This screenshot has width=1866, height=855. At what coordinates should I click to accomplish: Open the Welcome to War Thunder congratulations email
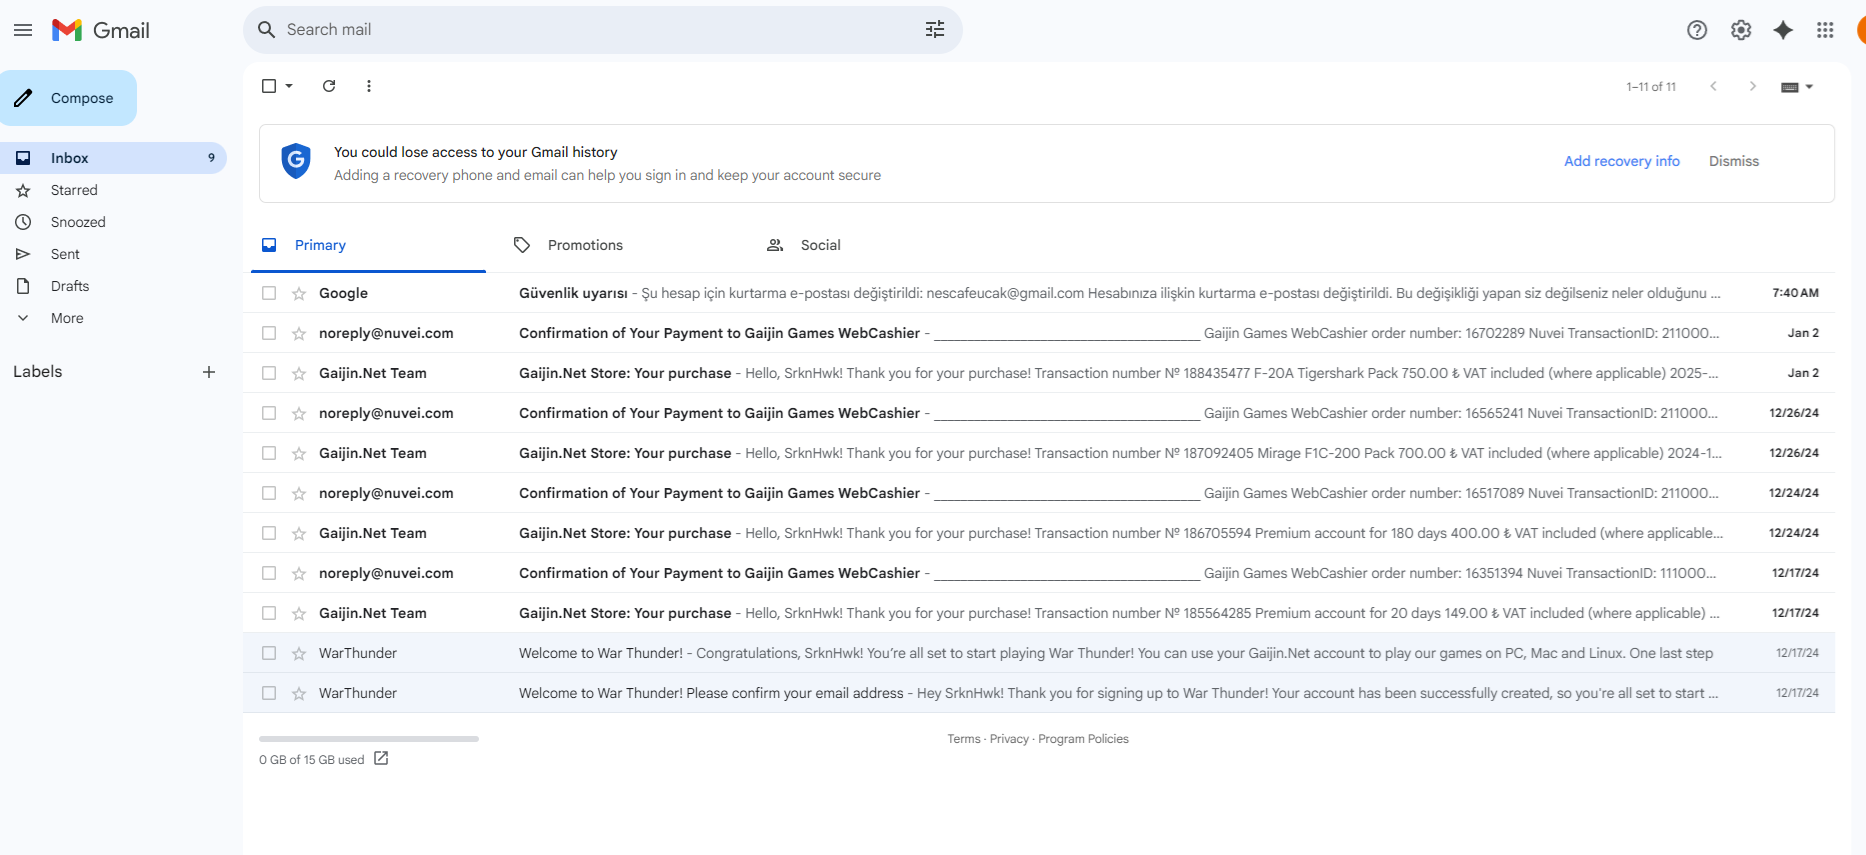coord(1039,653)
